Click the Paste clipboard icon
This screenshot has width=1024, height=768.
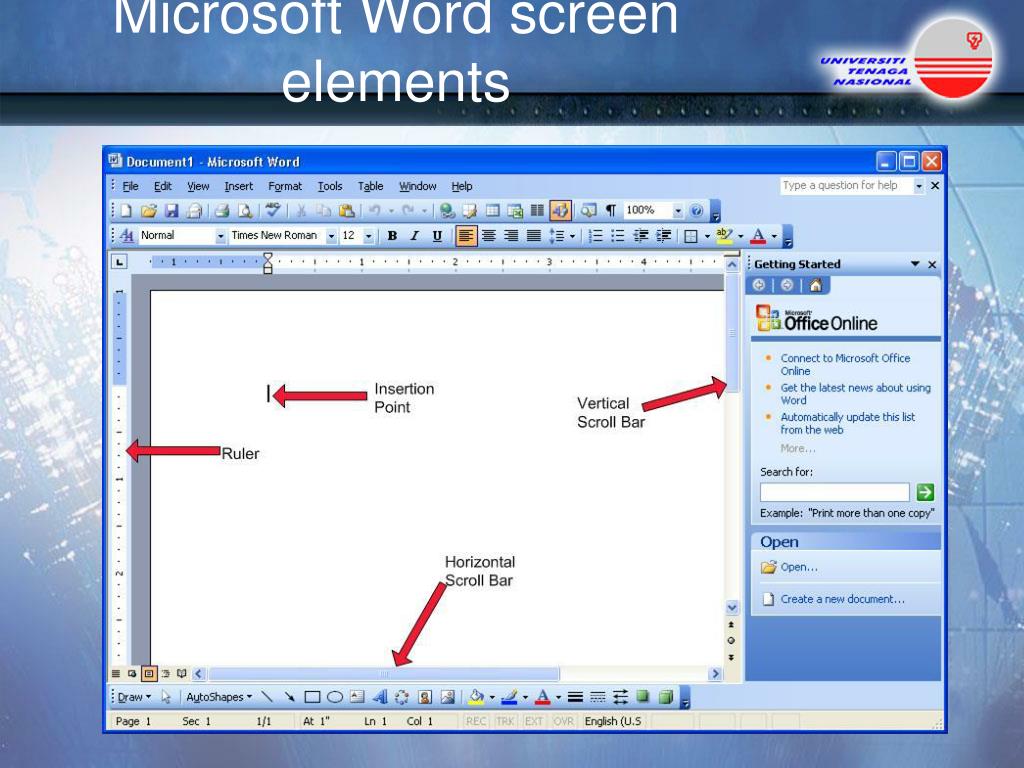point(347,210)
